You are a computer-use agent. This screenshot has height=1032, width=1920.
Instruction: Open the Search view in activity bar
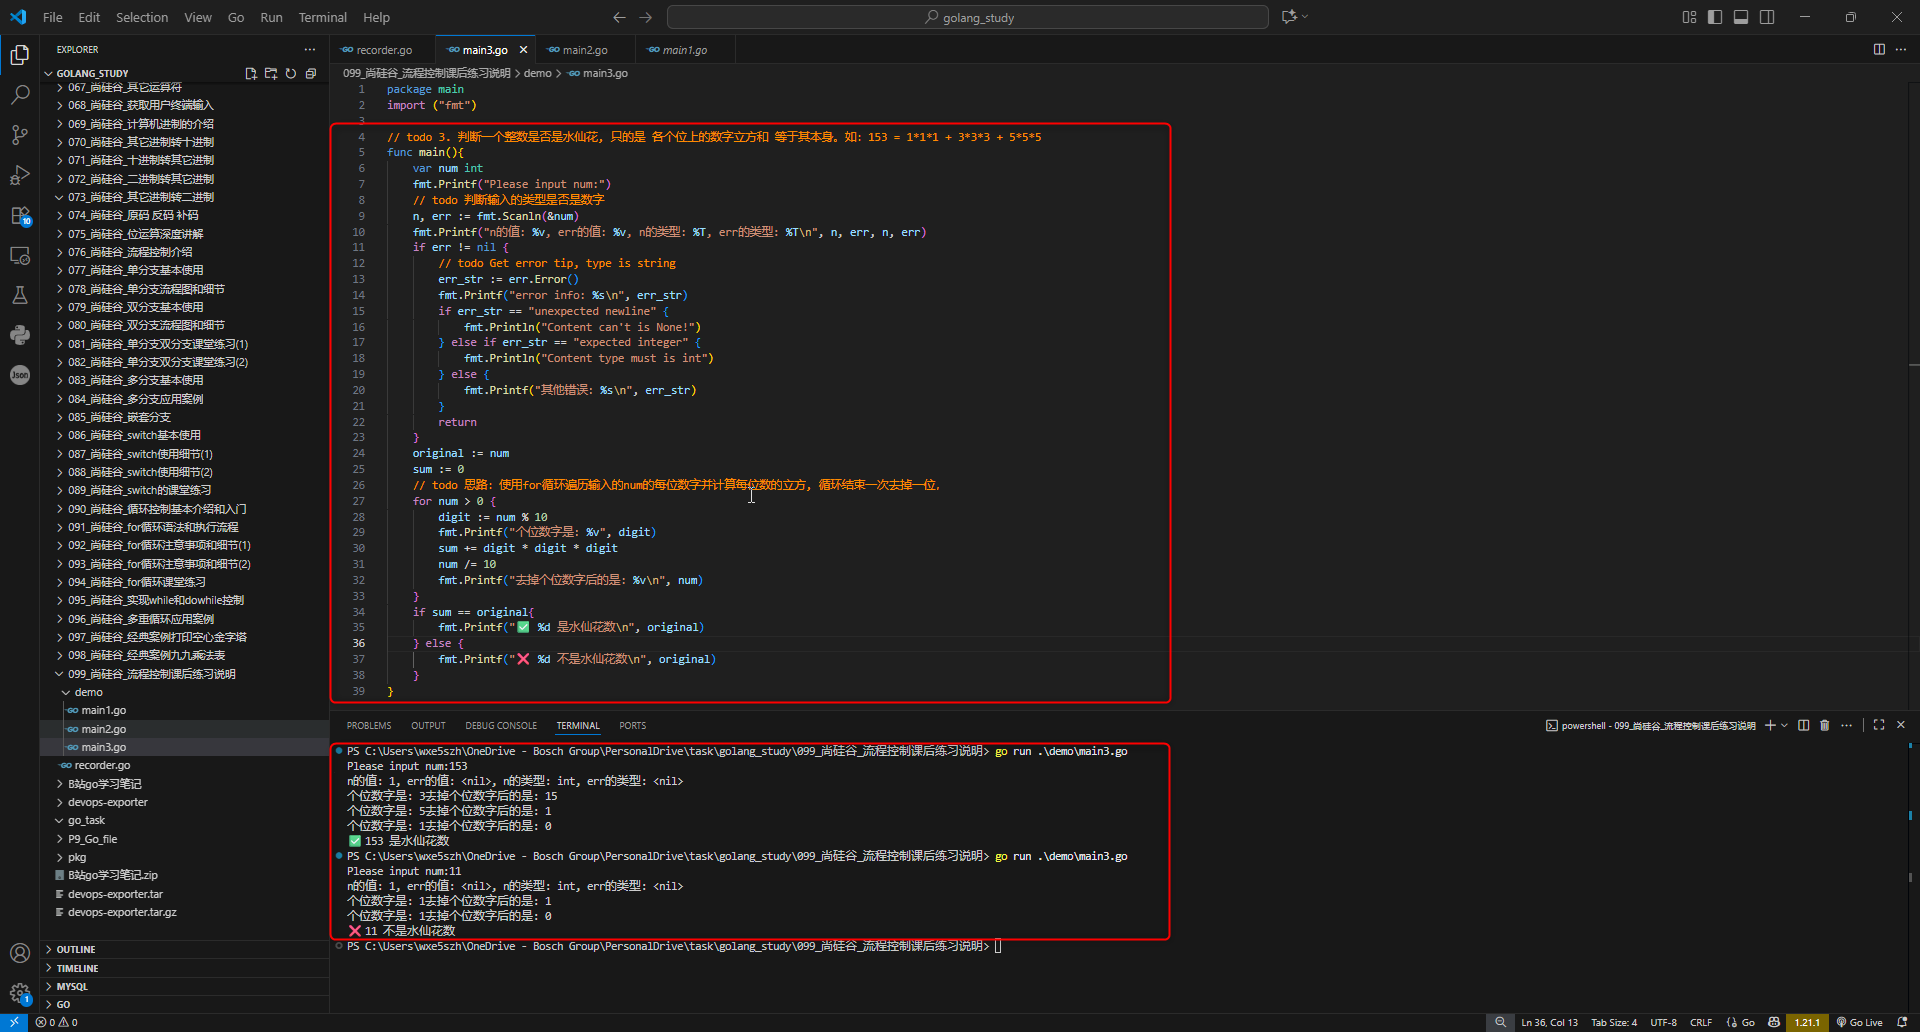pos(20,95)
